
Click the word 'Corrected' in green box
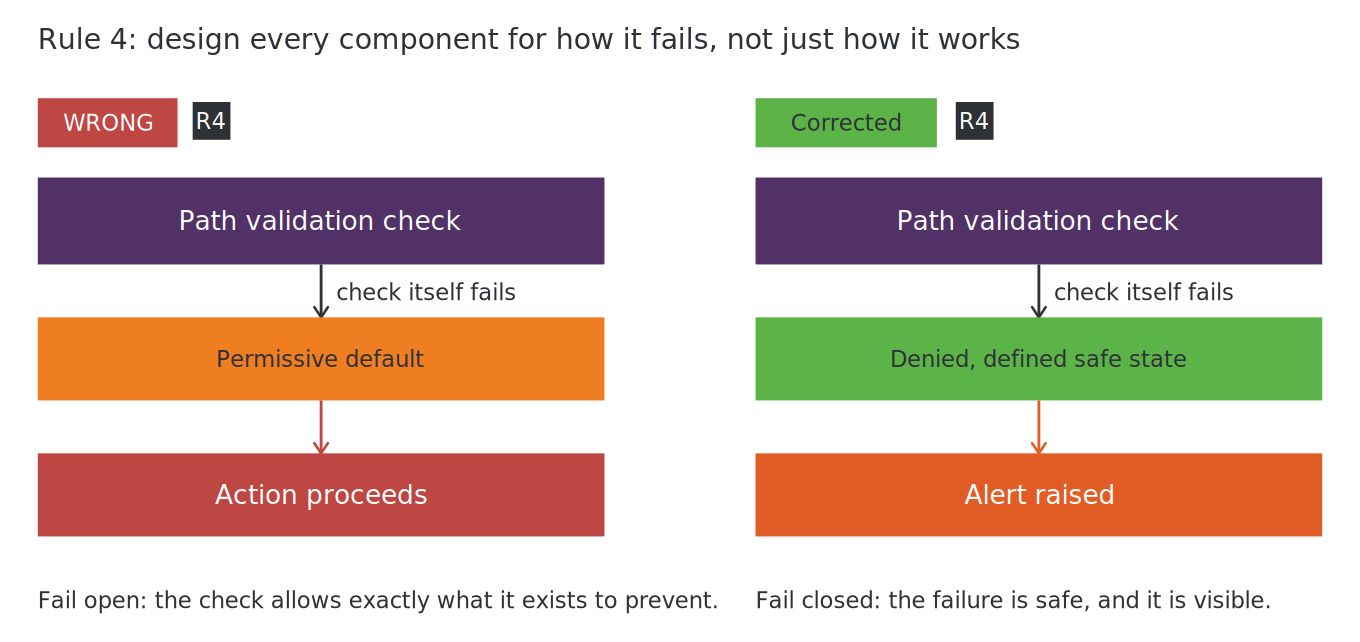point(846,123)
